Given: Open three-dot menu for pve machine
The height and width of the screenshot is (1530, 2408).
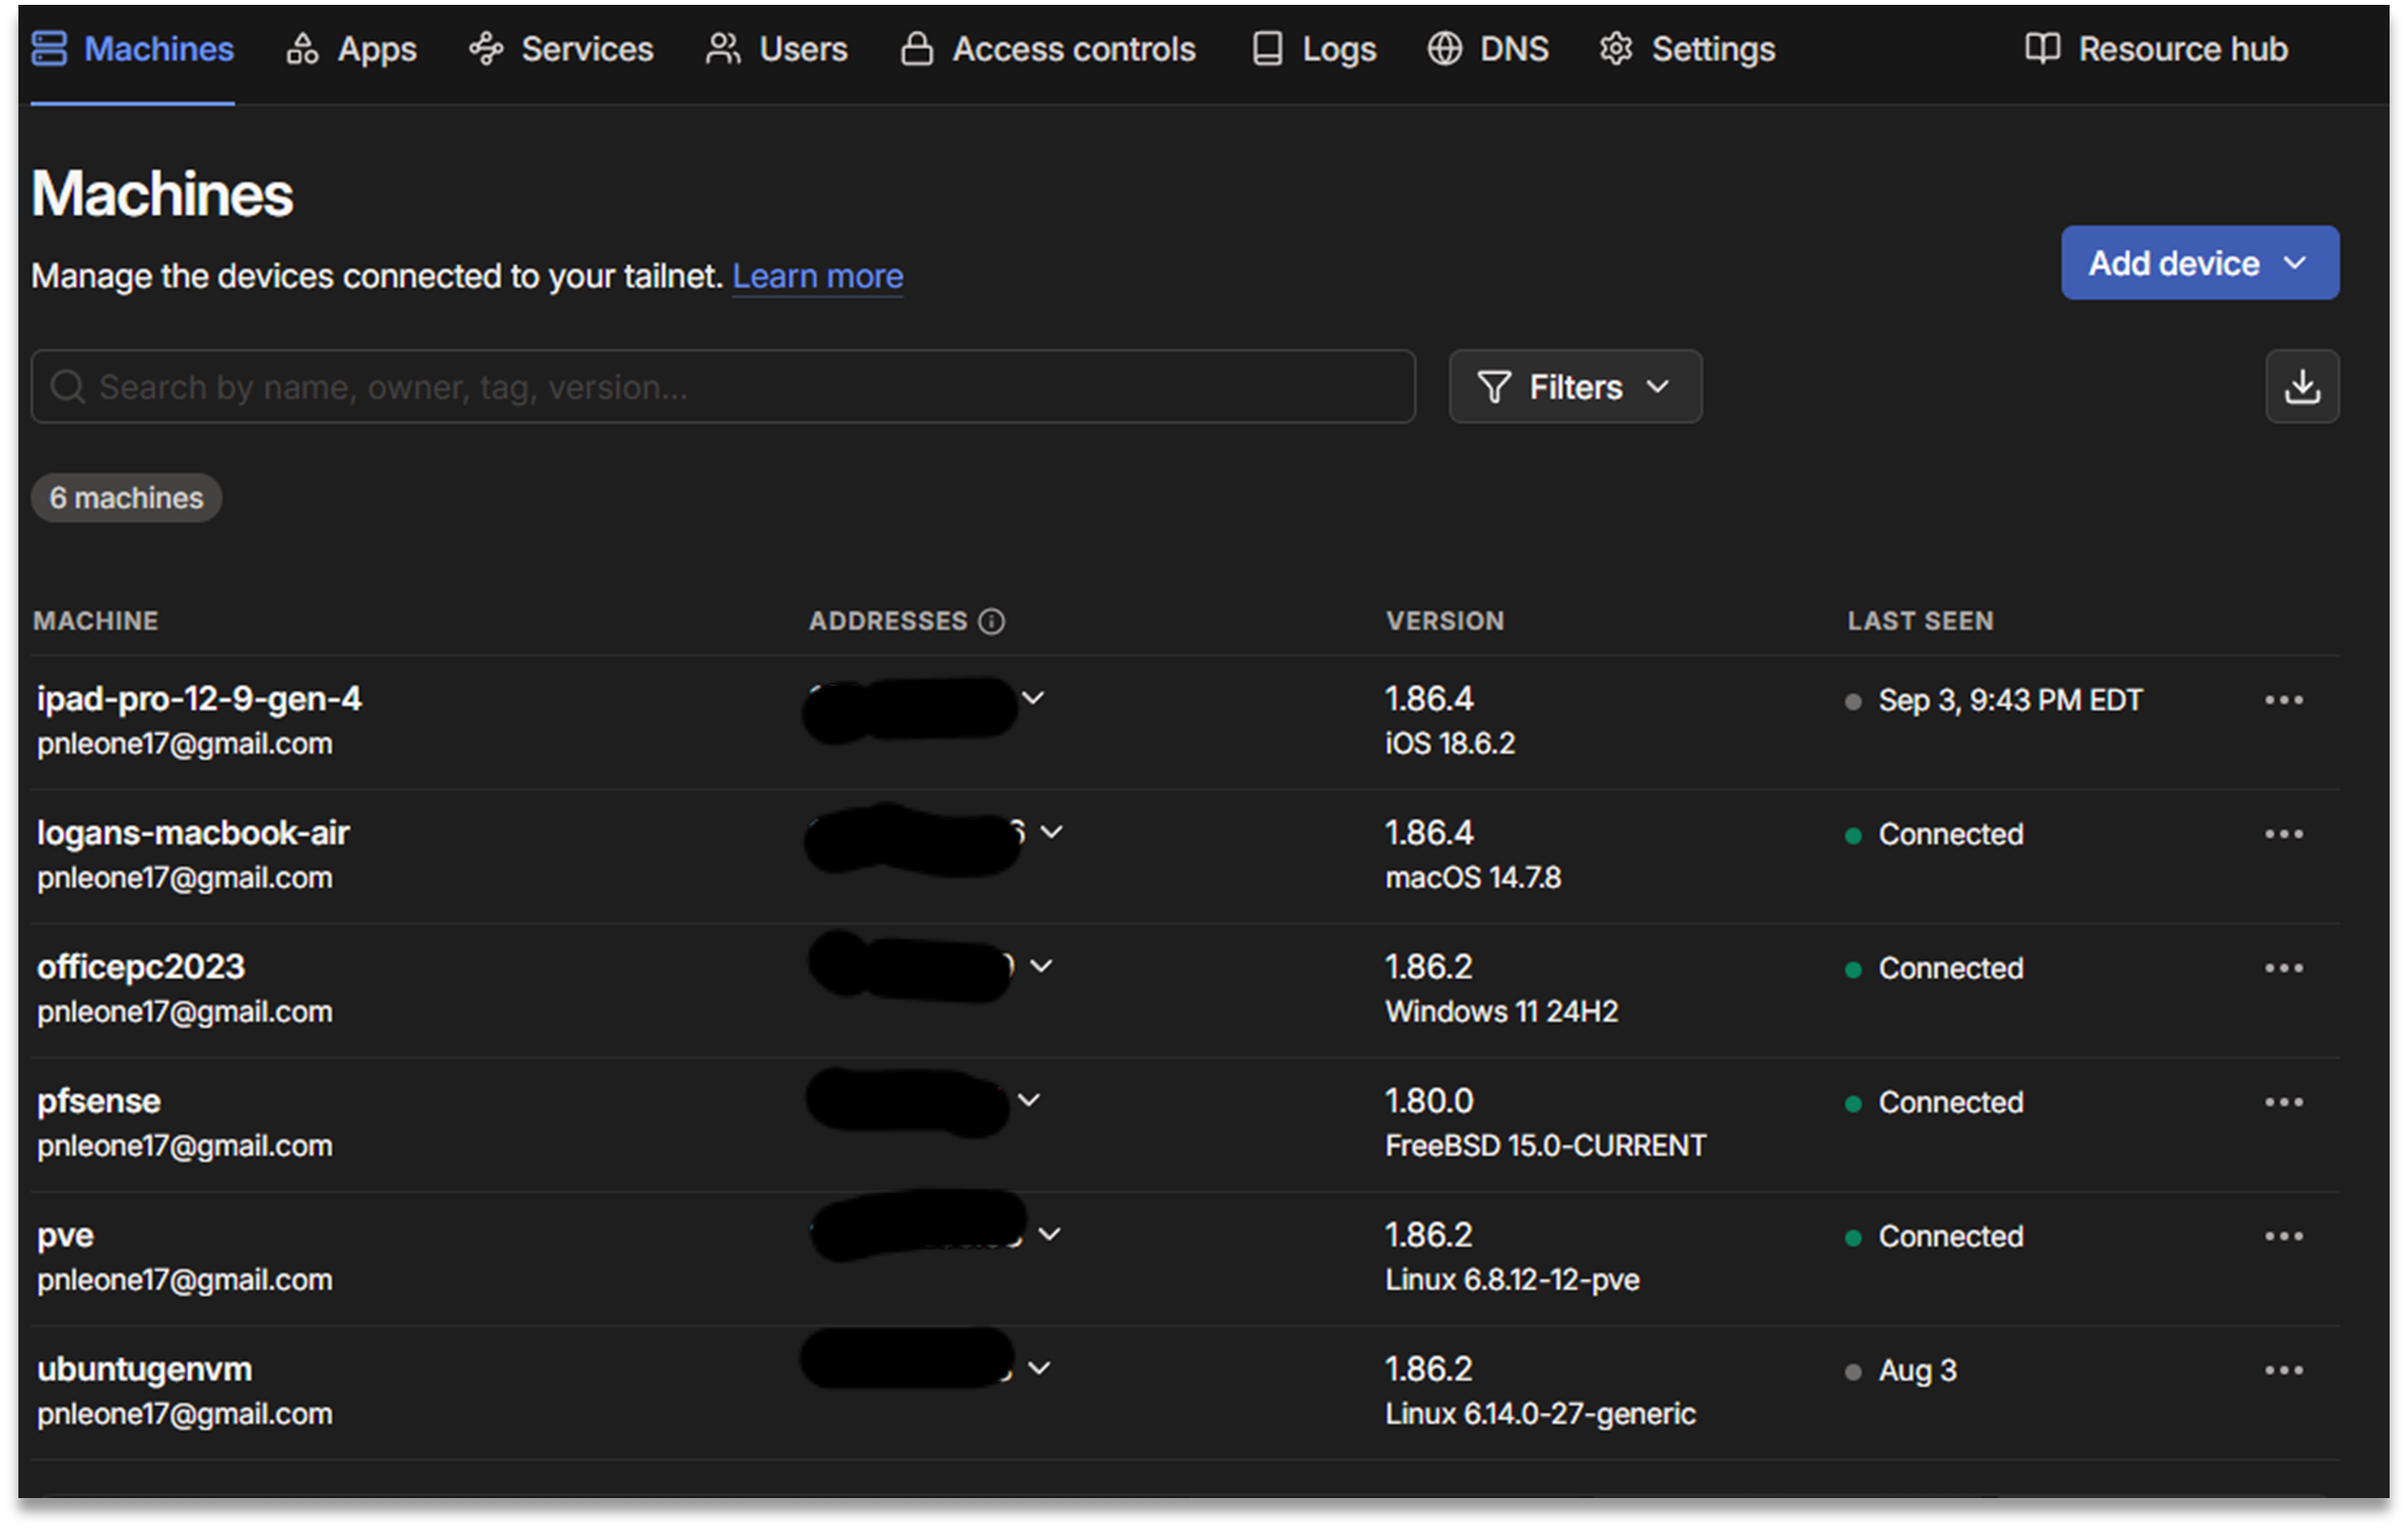Looking at the screenshot, I should pyautogui.click(x=2283, y=1236).
